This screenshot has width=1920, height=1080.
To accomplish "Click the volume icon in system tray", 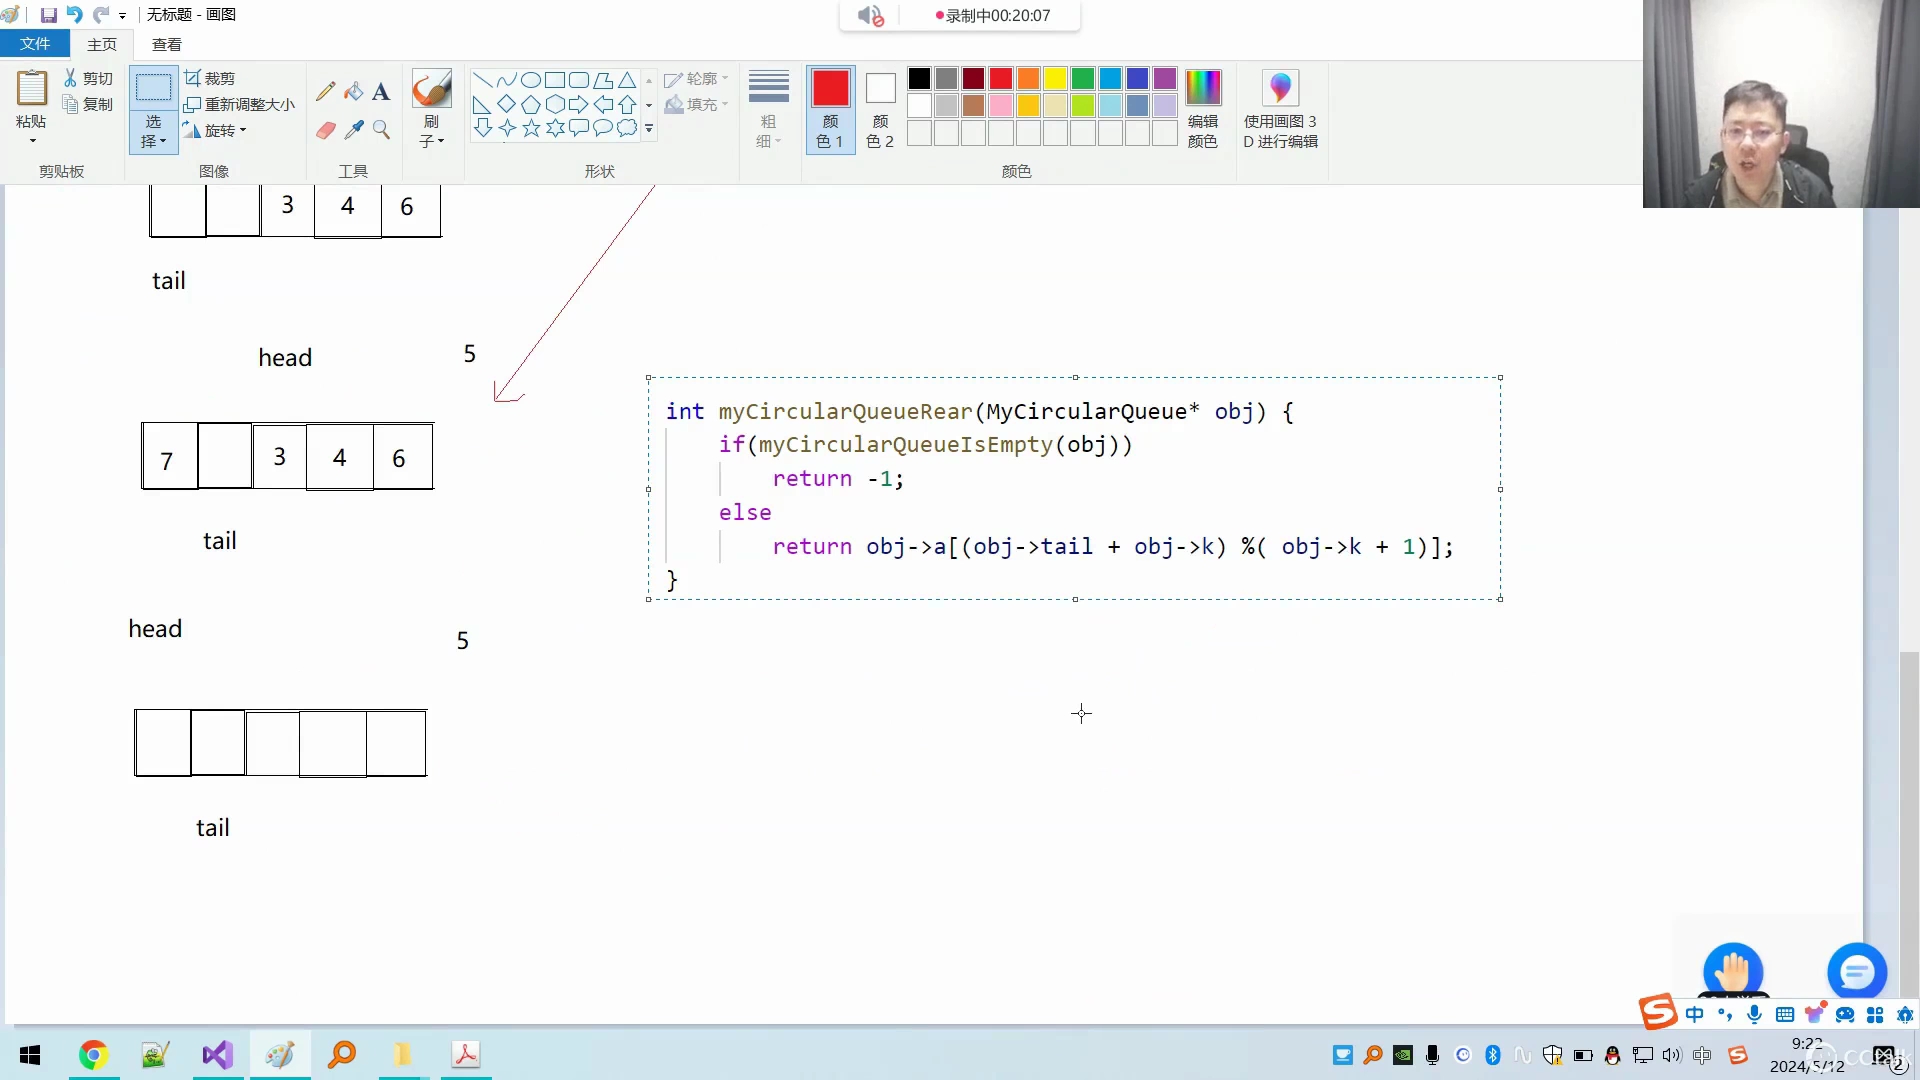I will click(1671, 1055).
